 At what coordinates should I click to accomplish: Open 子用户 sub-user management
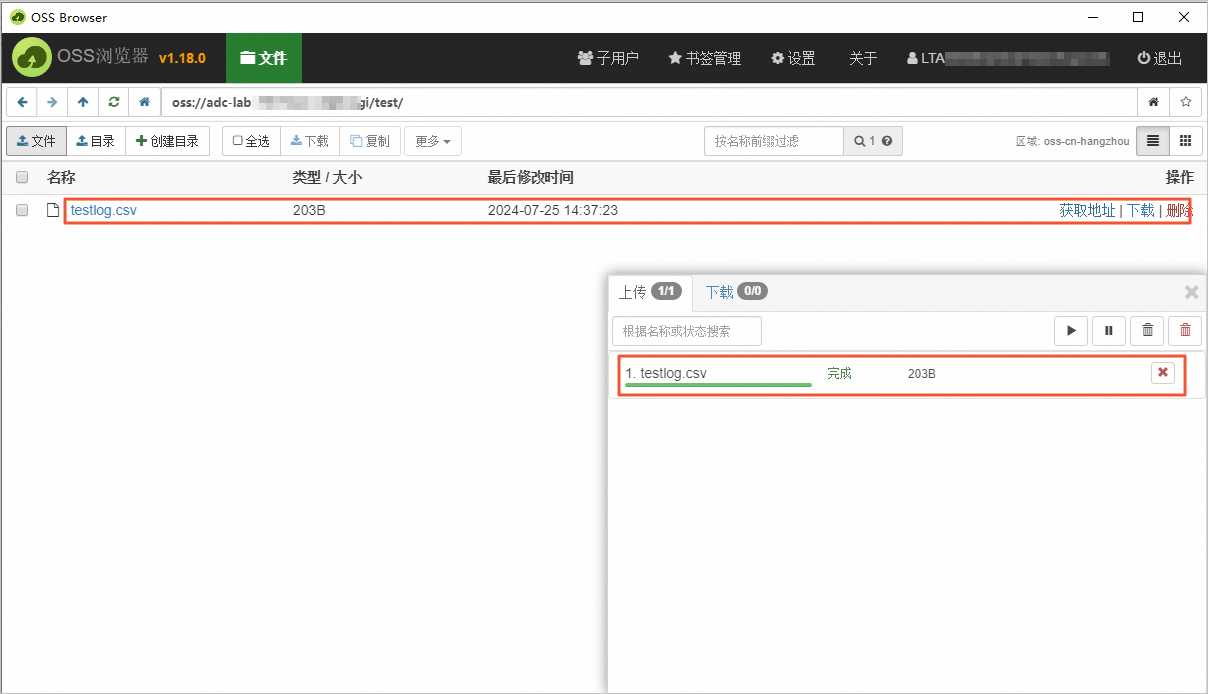click(x=608, y=58)
